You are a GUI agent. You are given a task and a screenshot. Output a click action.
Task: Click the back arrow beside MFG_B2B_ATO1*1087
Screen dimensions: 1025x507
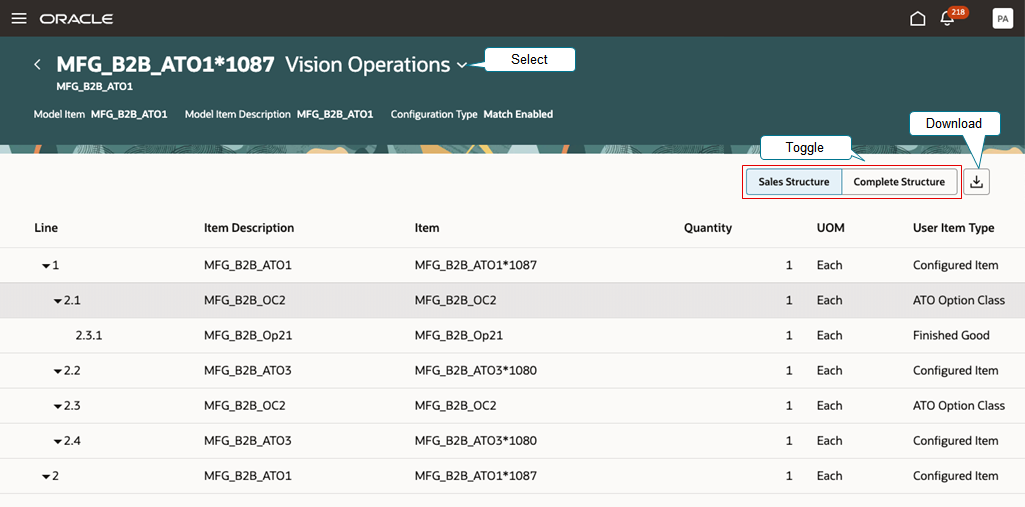[x=37, y=64]
